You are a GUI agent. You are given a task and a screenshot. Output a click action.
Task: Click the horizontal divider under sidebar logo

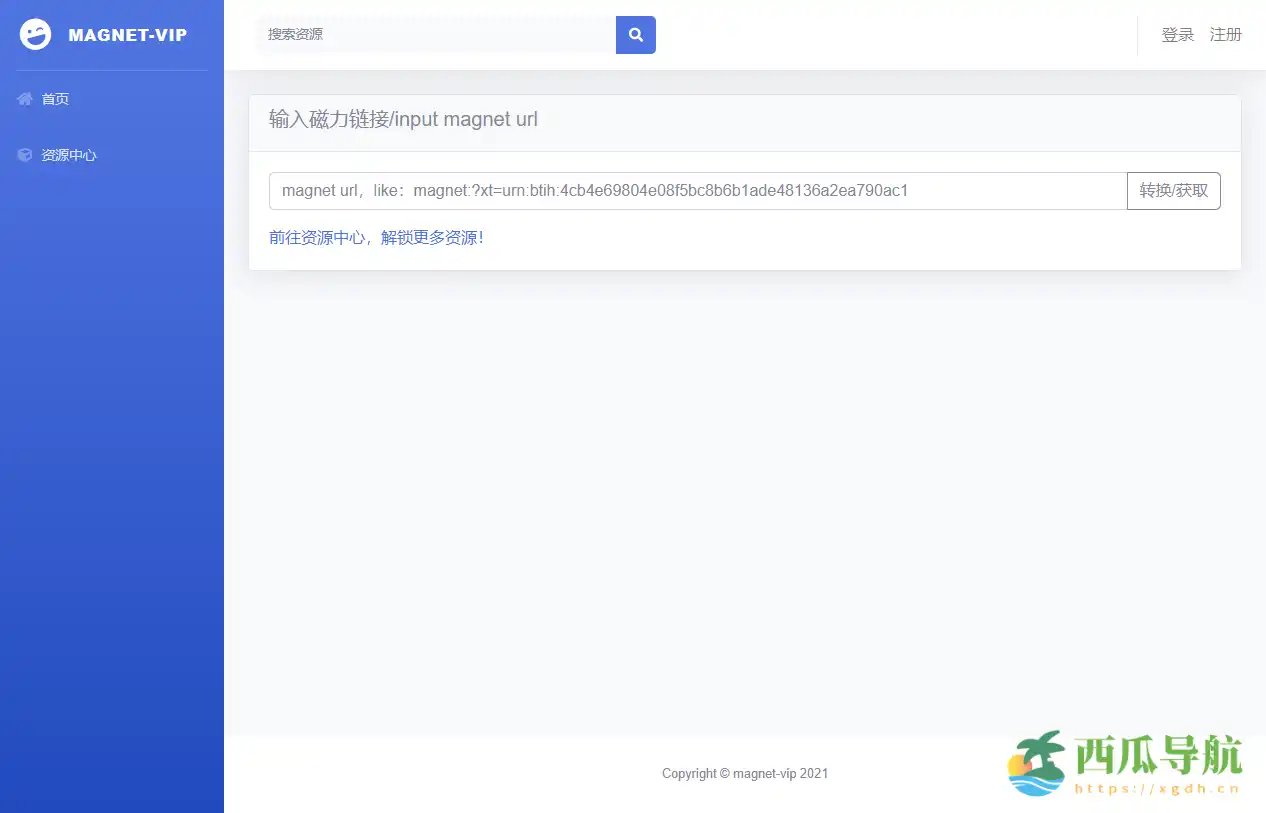click(112, 70)
